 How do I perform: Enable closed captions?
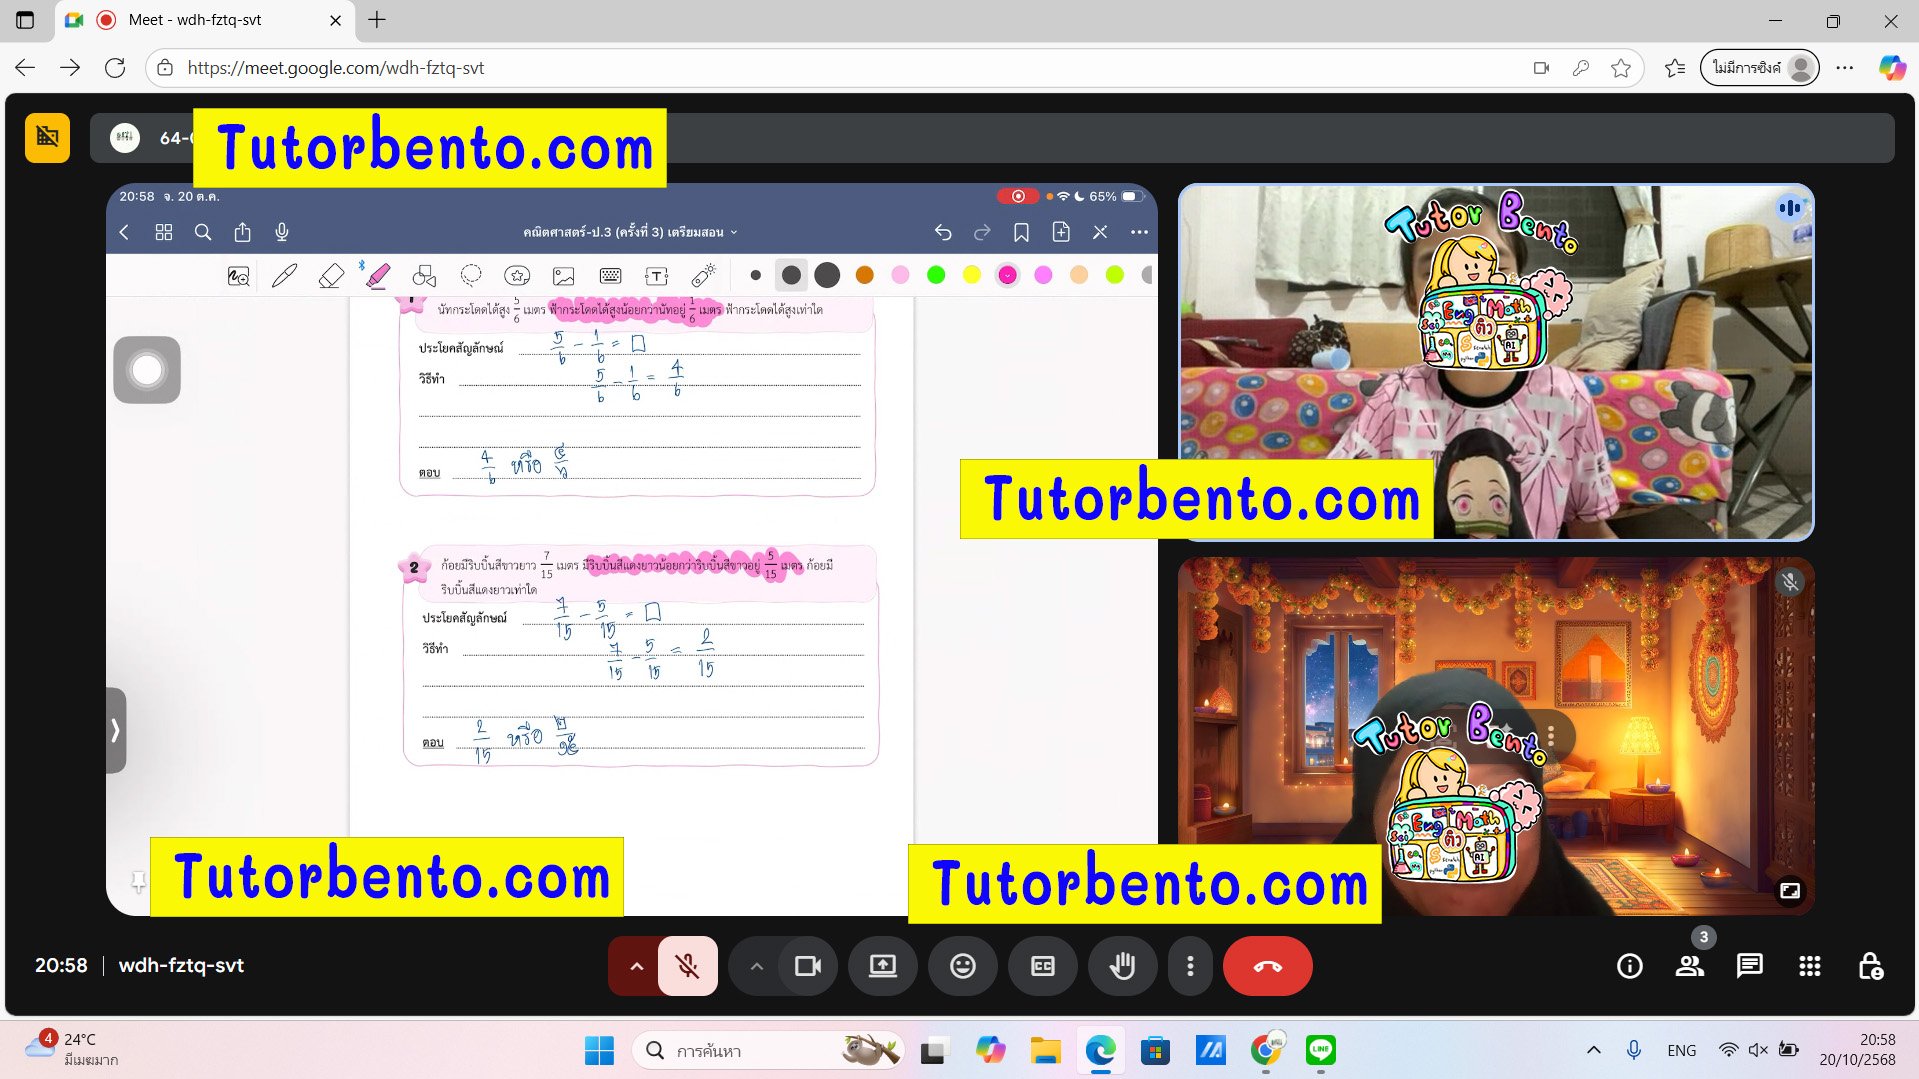[1042, 966]
